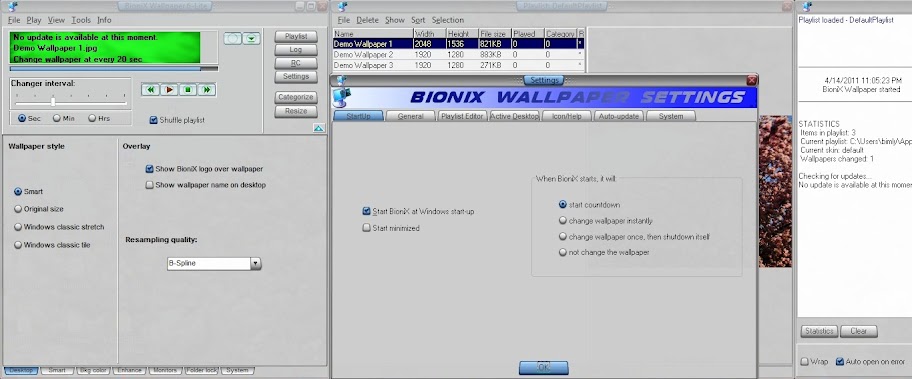
Task: Check the Start minimized option
Action: (366, 228)
